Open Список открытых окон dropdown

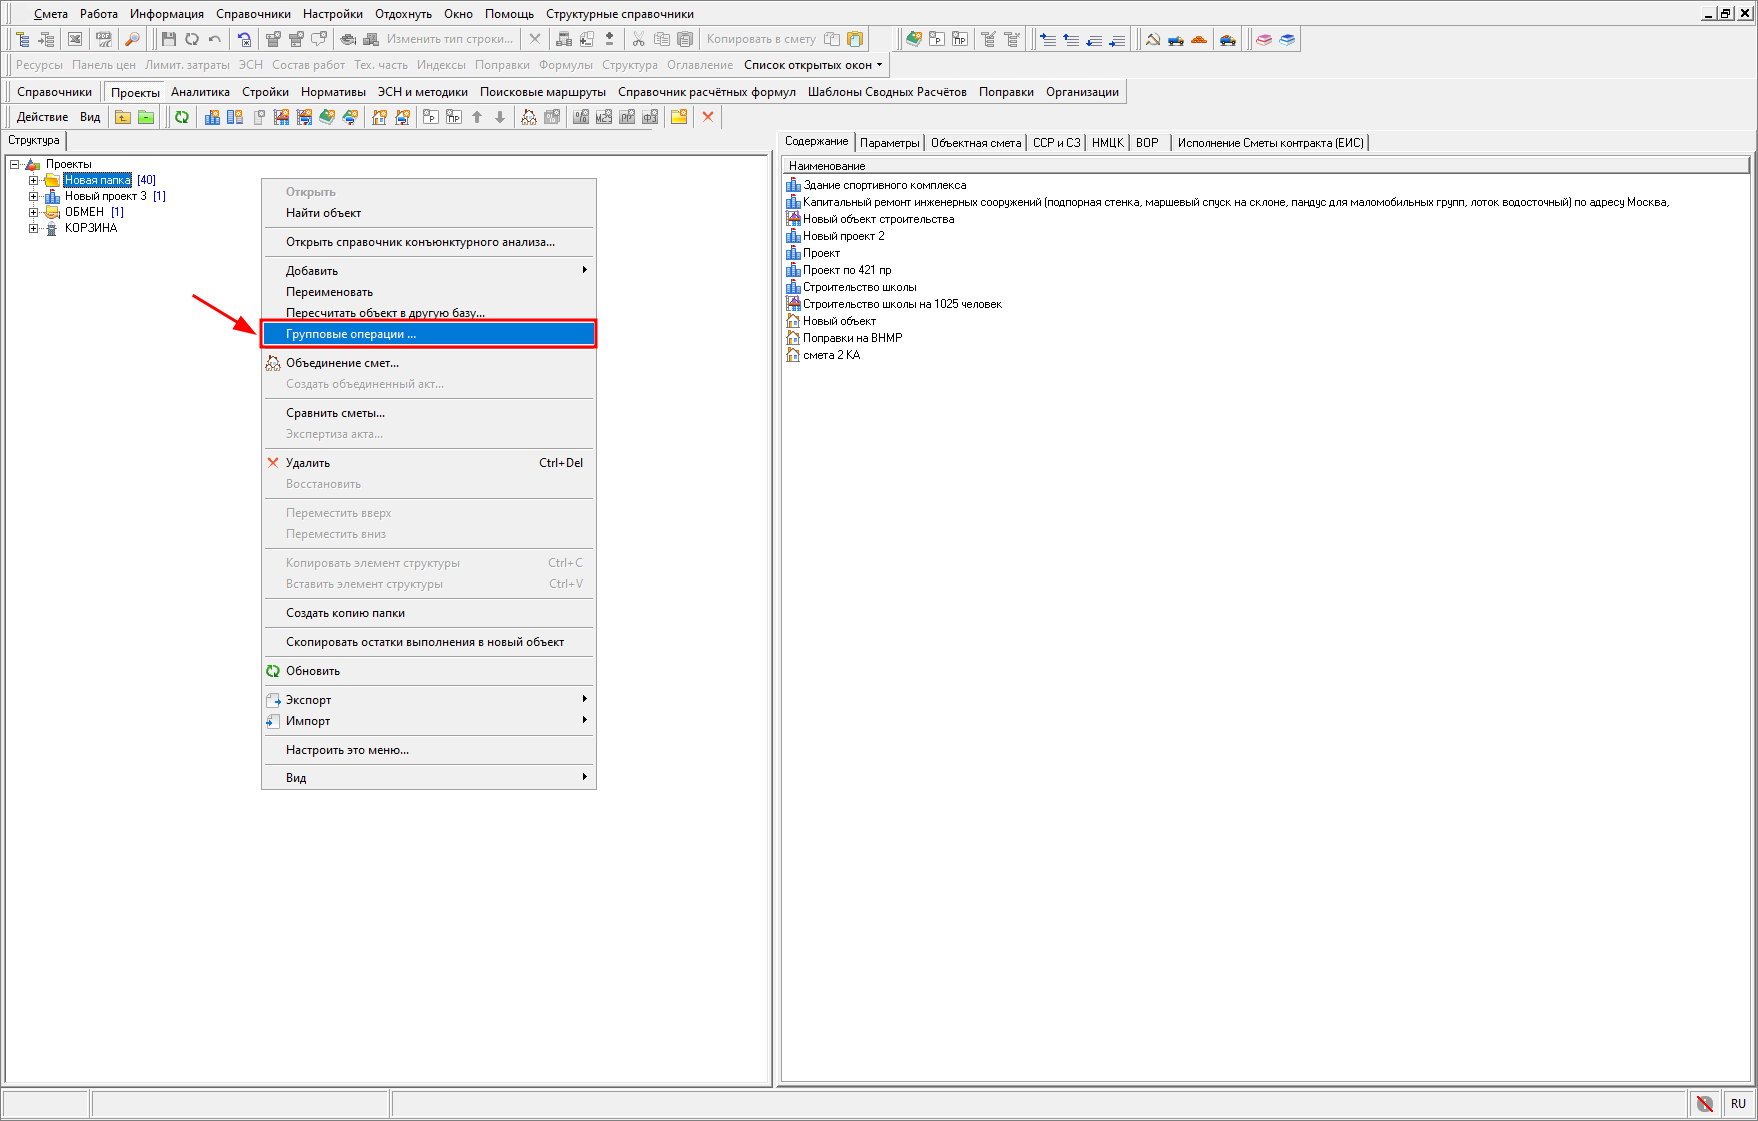813,65
